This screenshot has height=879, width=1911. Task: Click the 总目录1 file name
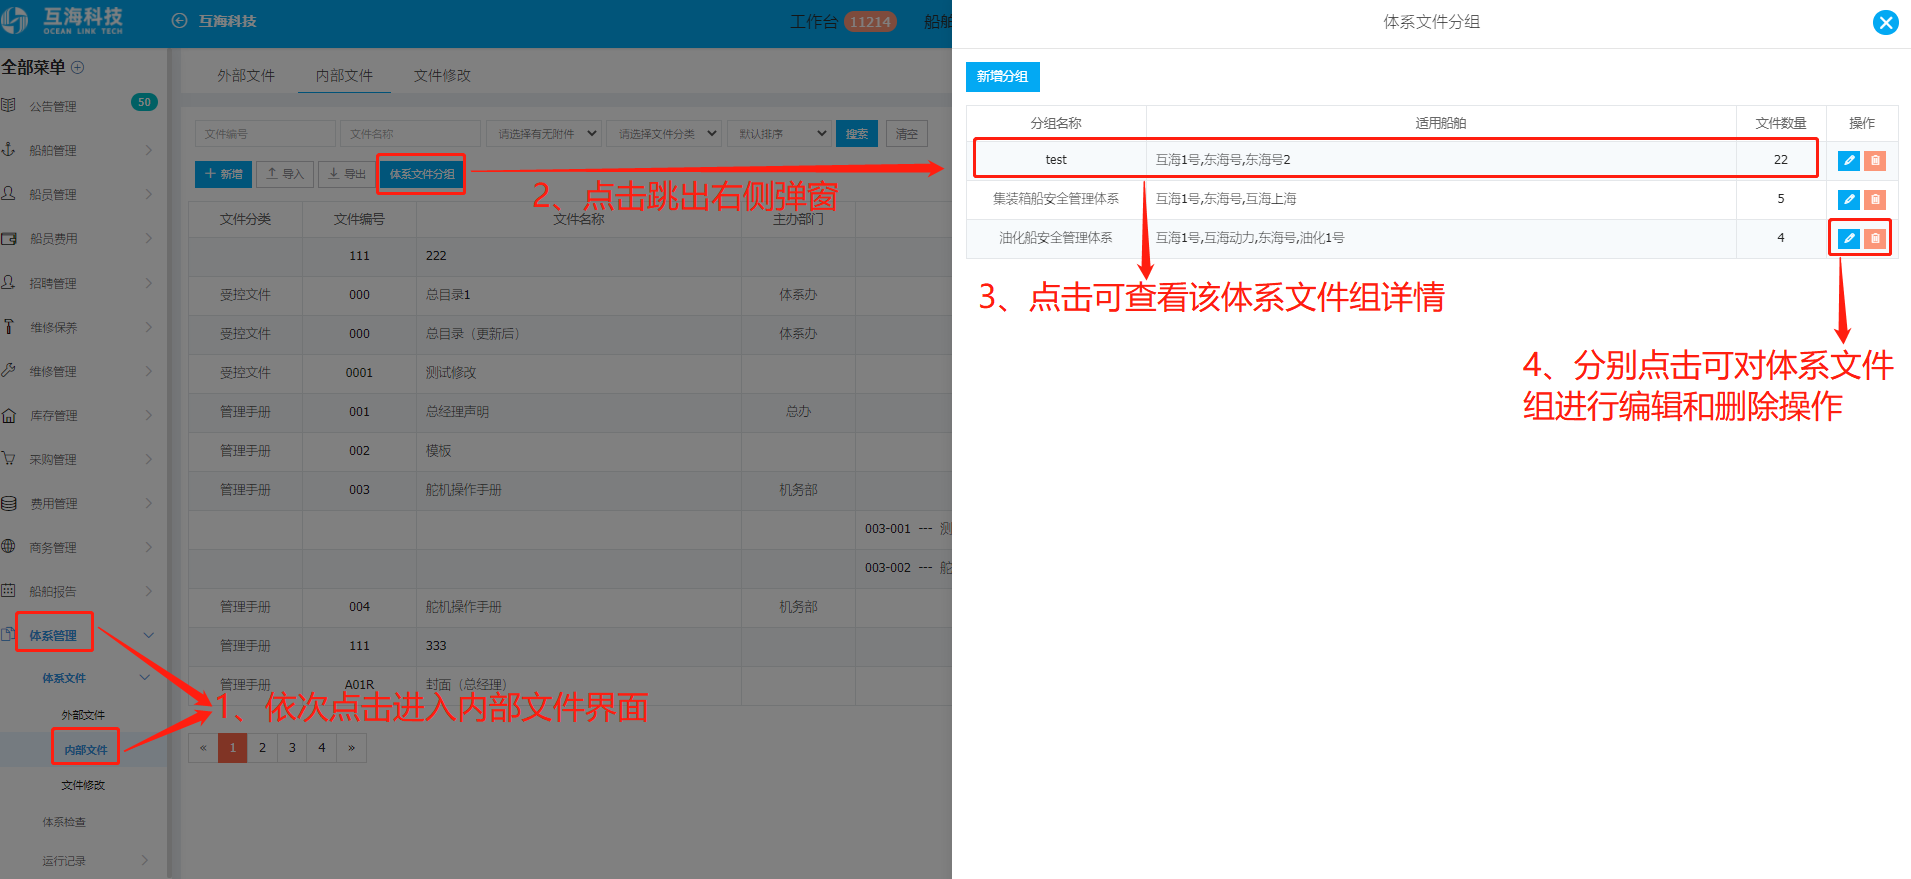pos(448,295)
